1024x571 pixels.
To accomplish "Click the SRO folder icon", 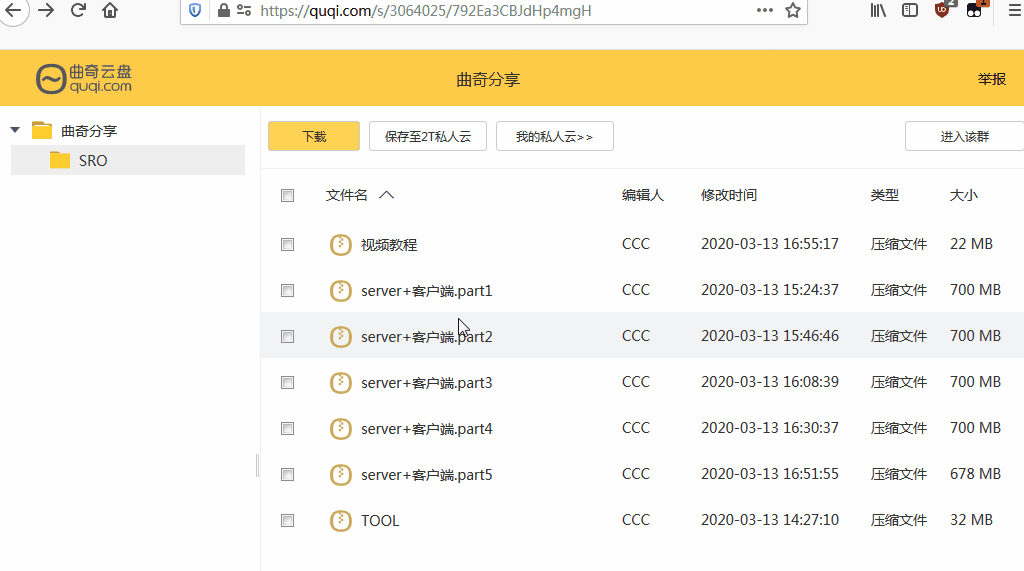I will point(59,160).
